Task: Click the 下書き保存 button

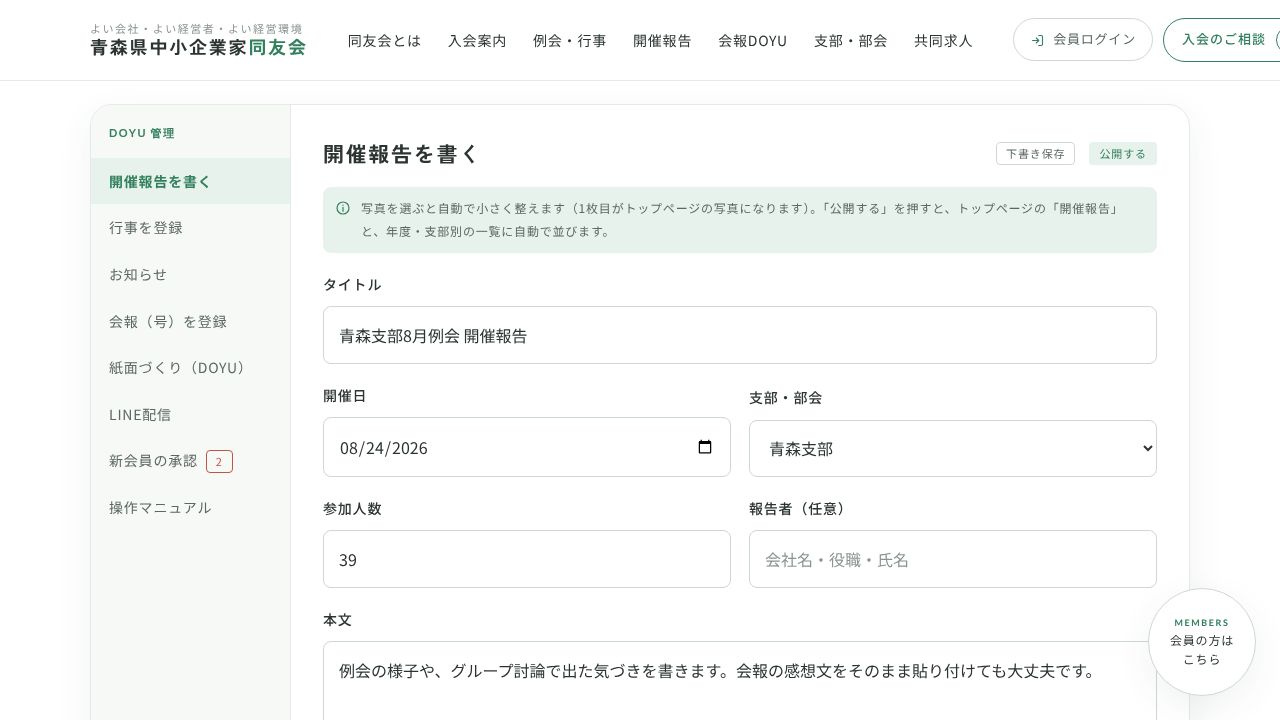Action: point(1035,154)
